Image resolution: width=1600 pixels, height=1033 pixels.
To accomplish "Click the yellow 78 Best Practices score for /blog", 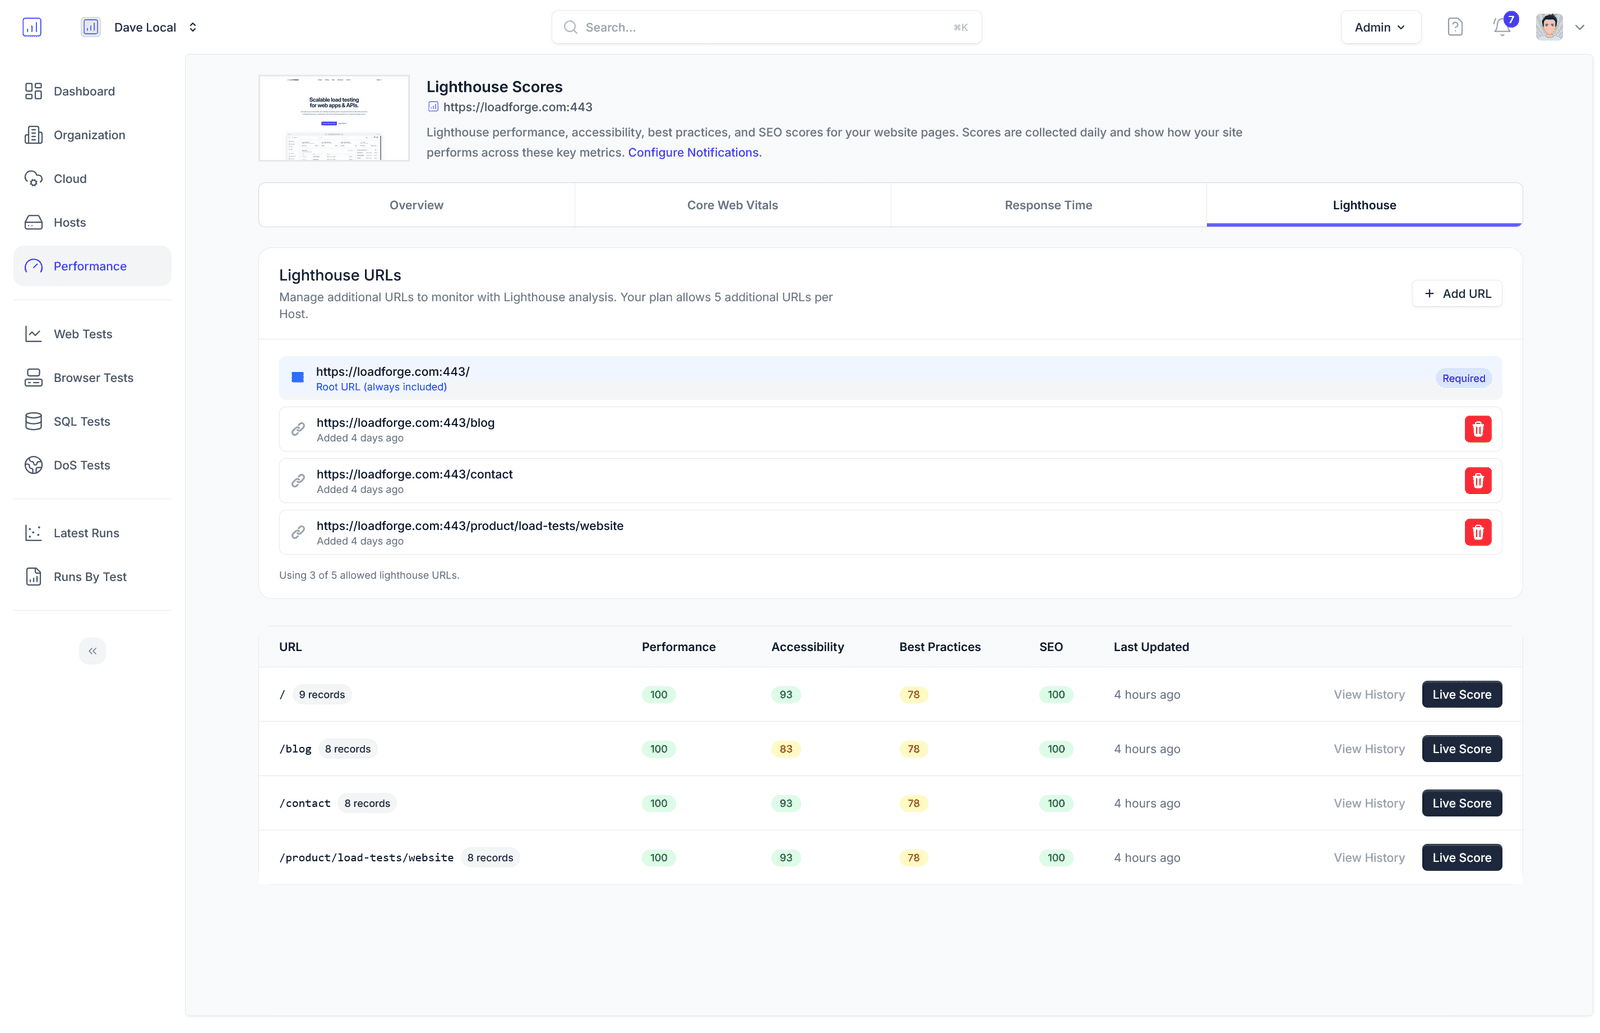I will click(913, 748).
